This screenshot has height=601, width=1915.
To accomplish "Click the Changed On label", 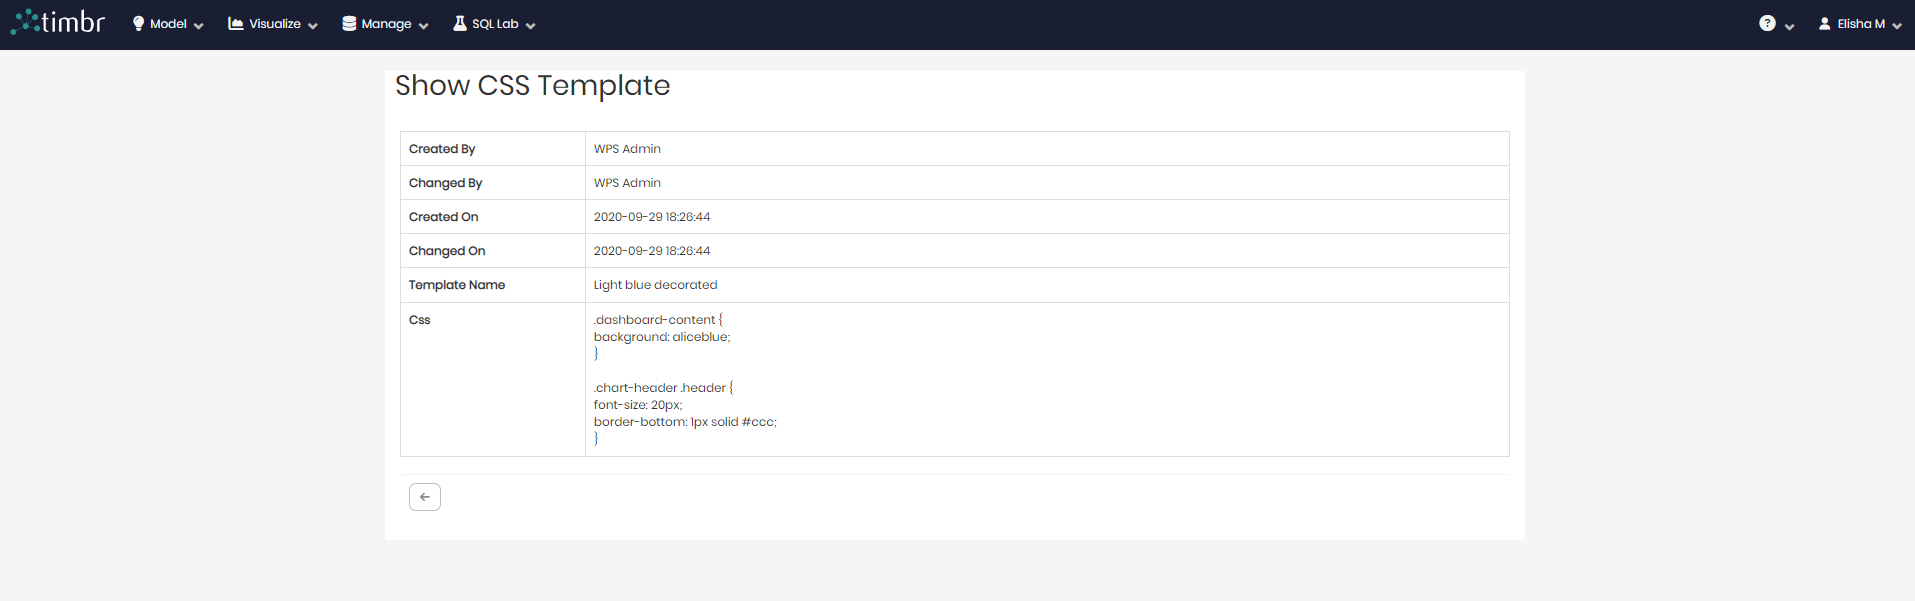I will tap(447, 251).
